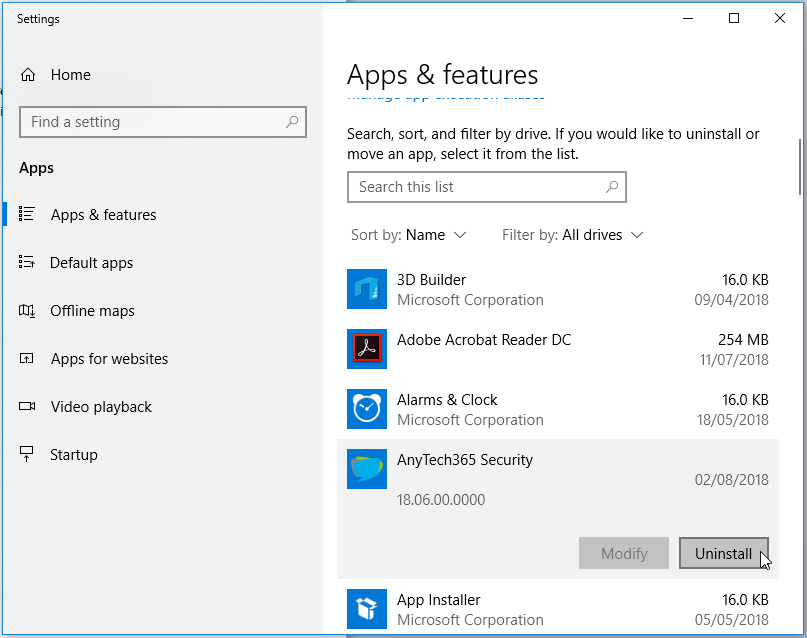Maximize the Settings window
The width and height of the screenshot is (807, 638).
[734, 19]
